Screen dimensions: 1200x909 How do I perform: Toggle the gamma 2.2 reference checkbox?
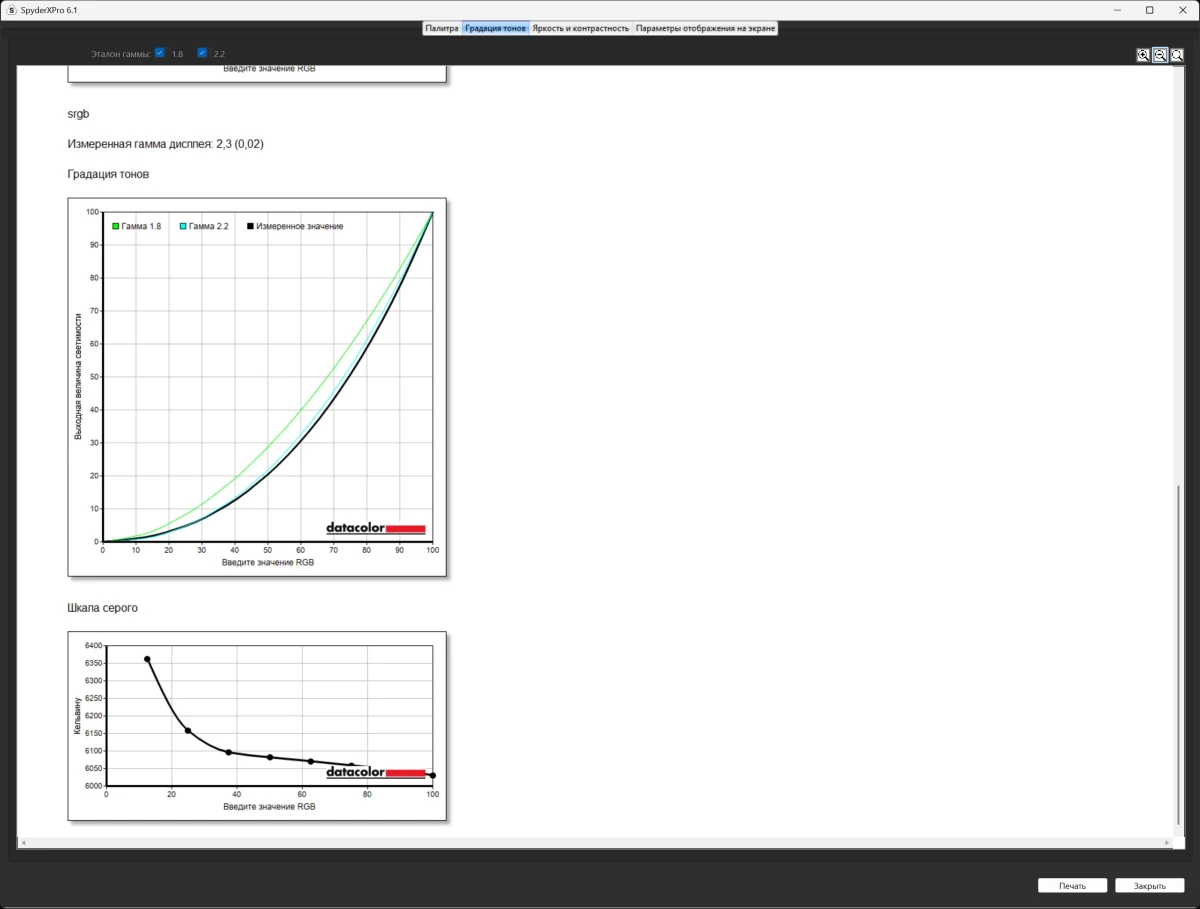[x=202, y=53]
